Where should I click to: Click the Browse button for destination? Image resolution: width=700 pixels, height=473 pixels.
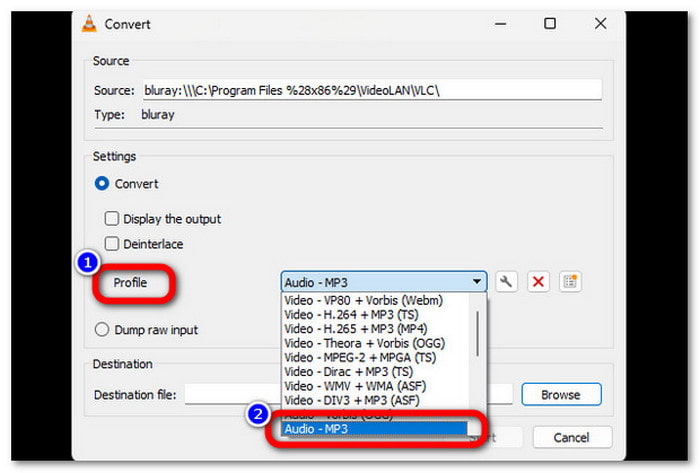coord(561,394)
